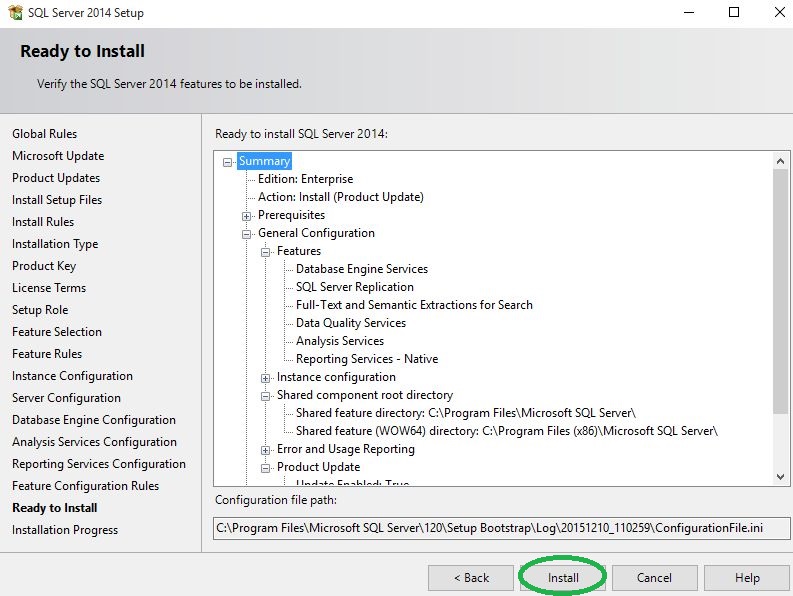Image resolution: width=793 pixels, height=596 pixels.
Task: Expand the Instance configuration node
Action: coord(266,378)
